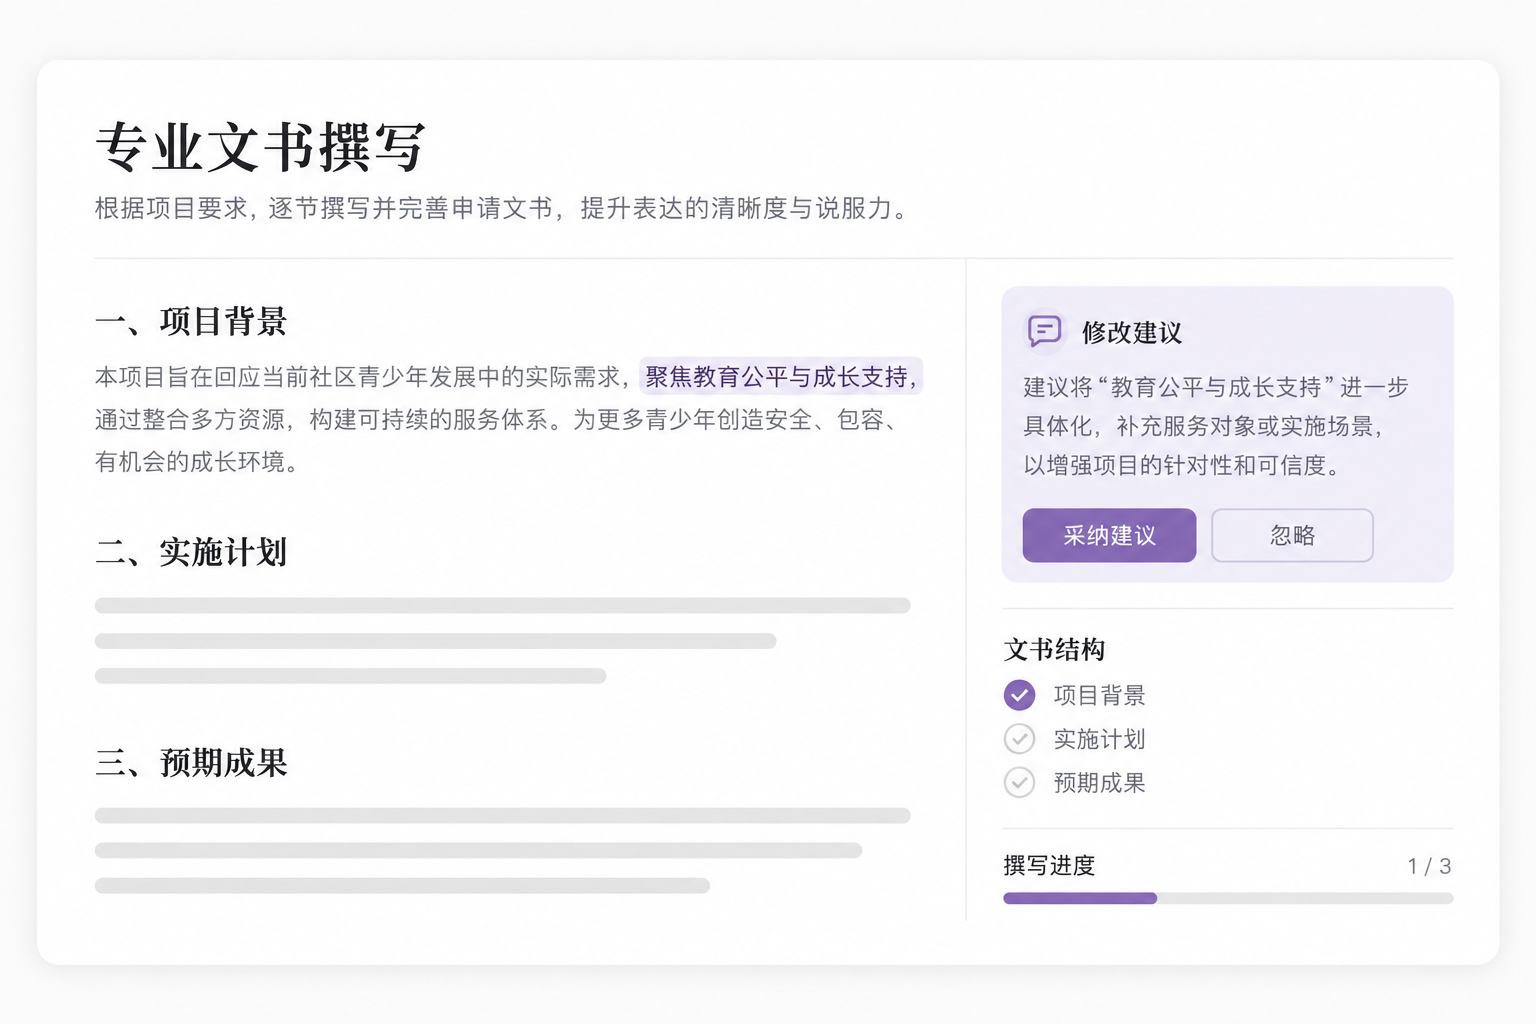This screenshot has height=1024, width=1536.
Task: Click the subtitle starting 根据项目要求
Action: pyautogui.click(x=503, y=208)
